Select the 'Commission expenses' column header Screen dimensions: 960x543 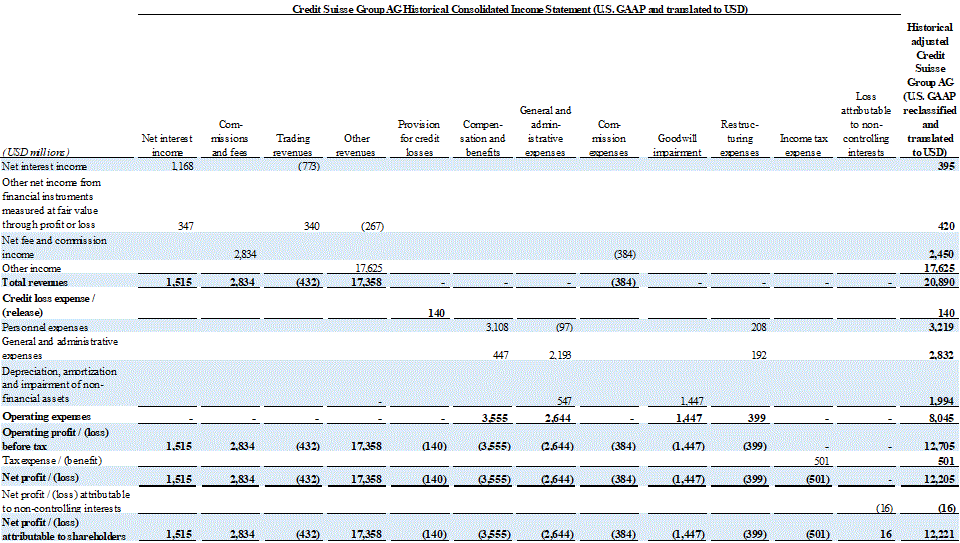tap(609, 138)
